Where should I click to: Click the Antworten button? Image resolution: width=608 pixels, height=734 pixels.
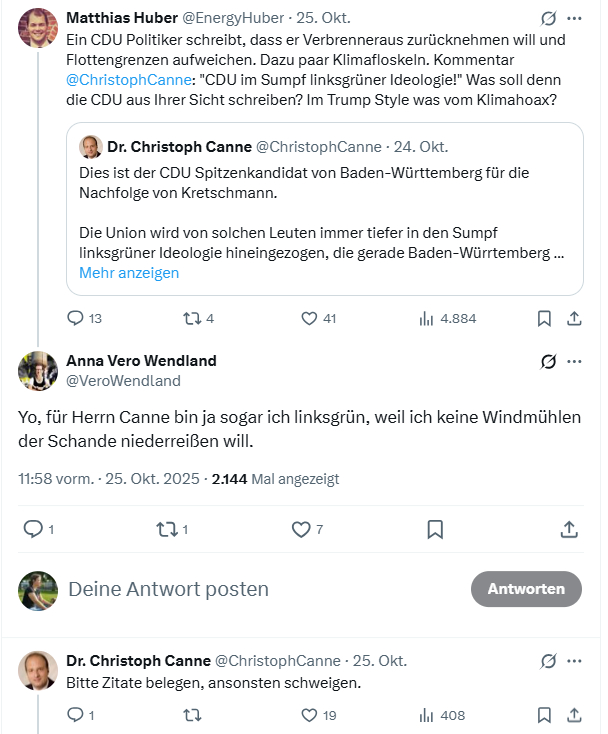pos(525,589)
